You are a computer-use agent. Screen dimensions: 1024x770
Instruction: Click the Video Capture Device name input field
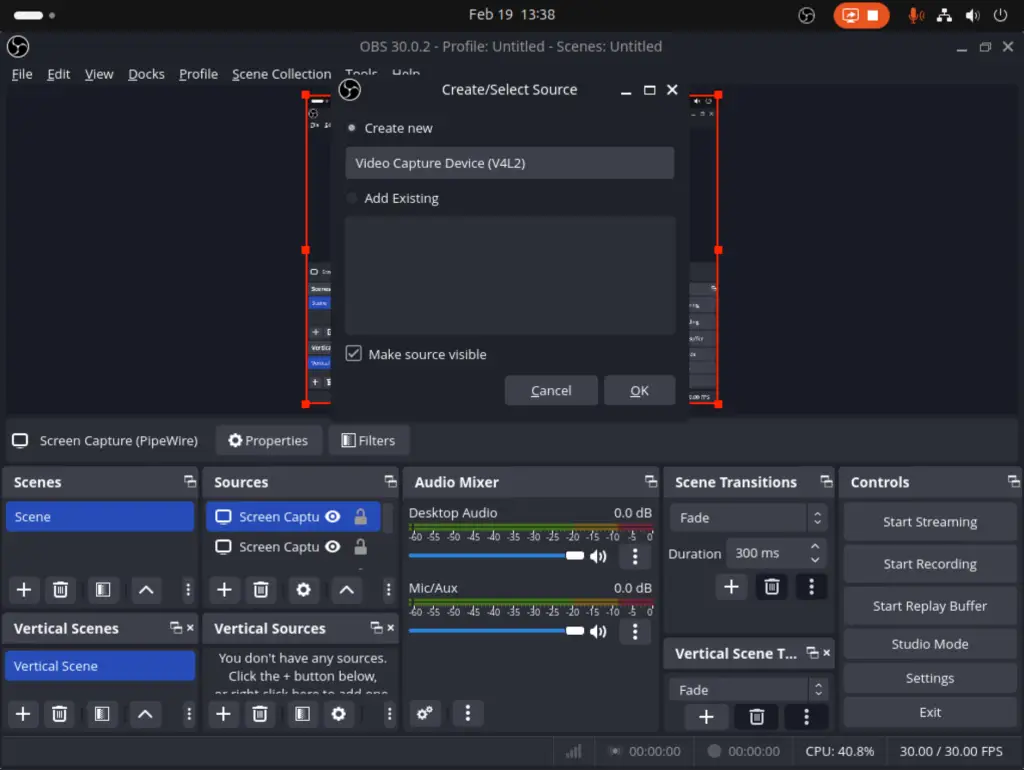coord(509,162)
